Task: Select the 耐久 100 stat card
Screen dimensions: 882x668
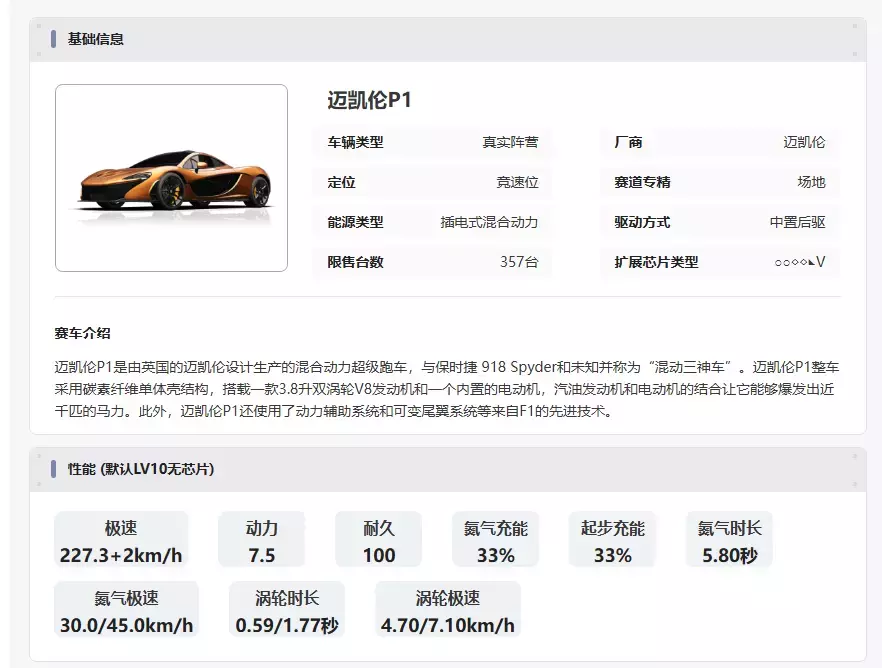Action: point(379,540)
